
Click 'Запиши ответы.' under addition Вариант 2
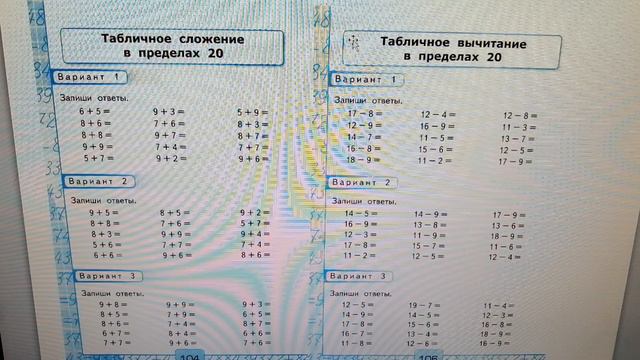coord(104,200)
